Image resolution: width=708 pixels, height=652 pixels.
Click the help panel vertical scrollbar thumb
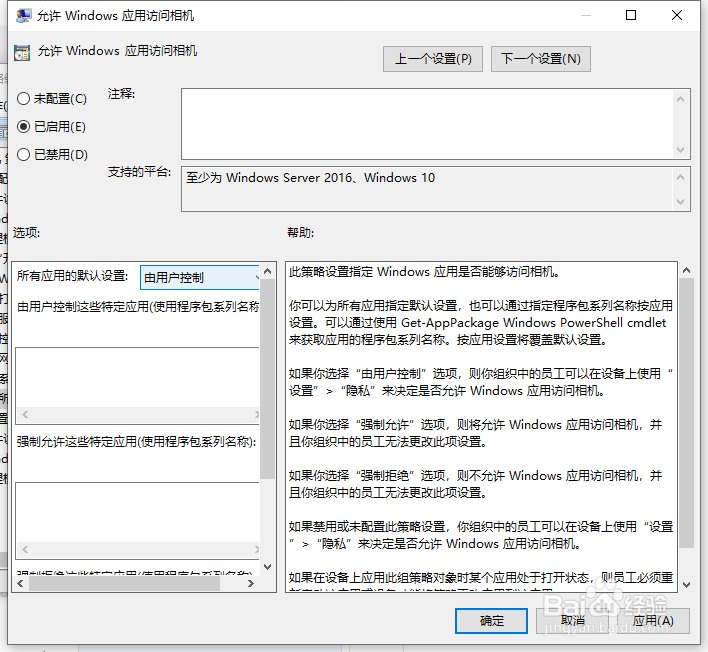(686, 413)
